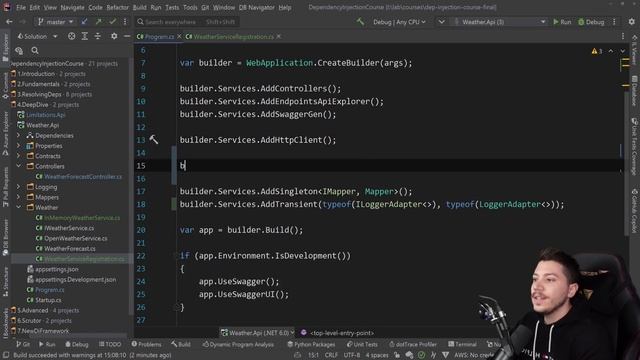The width and height of the screenshot is (640, 360).
Task: Open the Dynamic Program Analysis tool window
Action: pyautogui.click(x=238, y=344)
